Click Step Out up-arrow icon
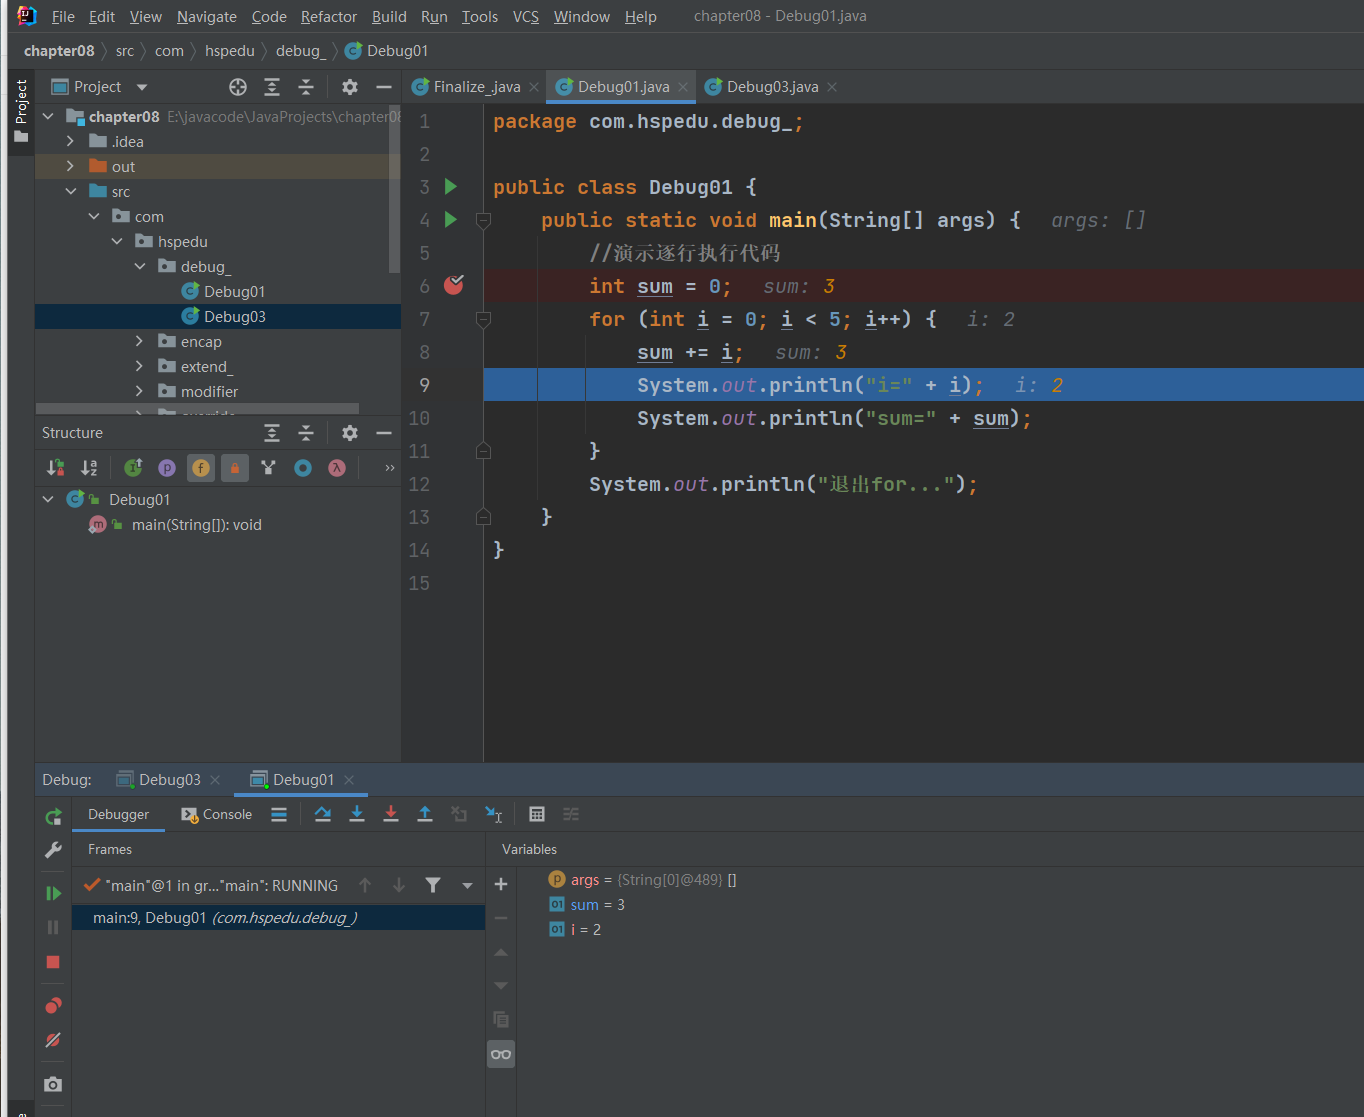Image resolution: width=1364 pixels, height=1117 pixels. (425, 814)
